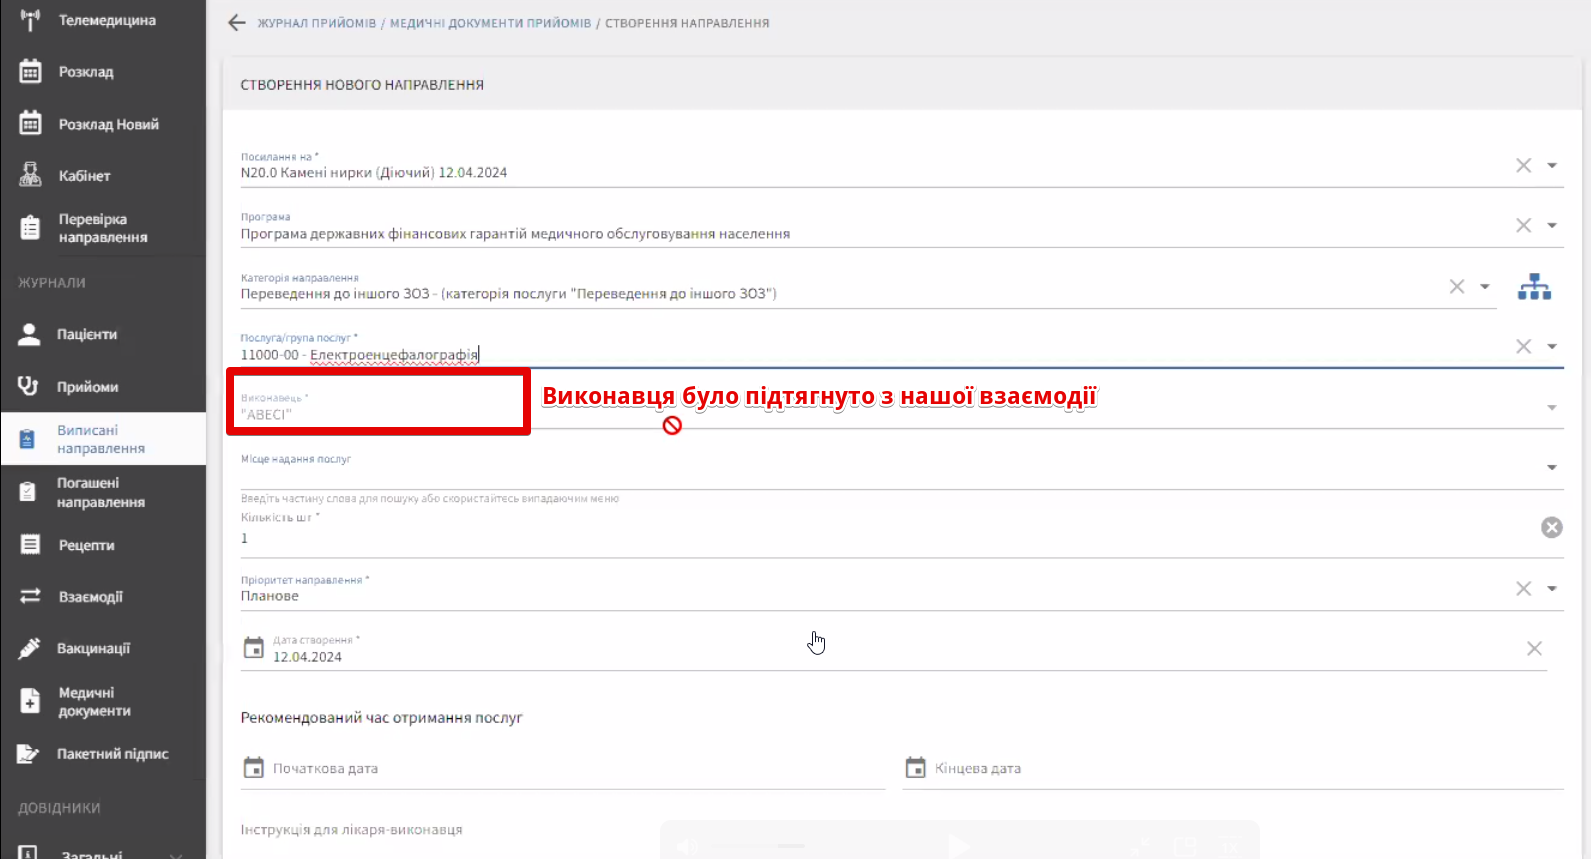1591x859 pixels.
Task: Click Медичні документи прийомів breadcrumb link
Action: (x=490, y=23)
